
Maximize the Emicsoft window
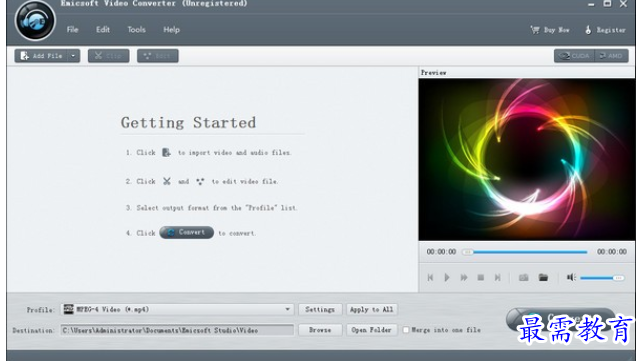pos(607,4)
